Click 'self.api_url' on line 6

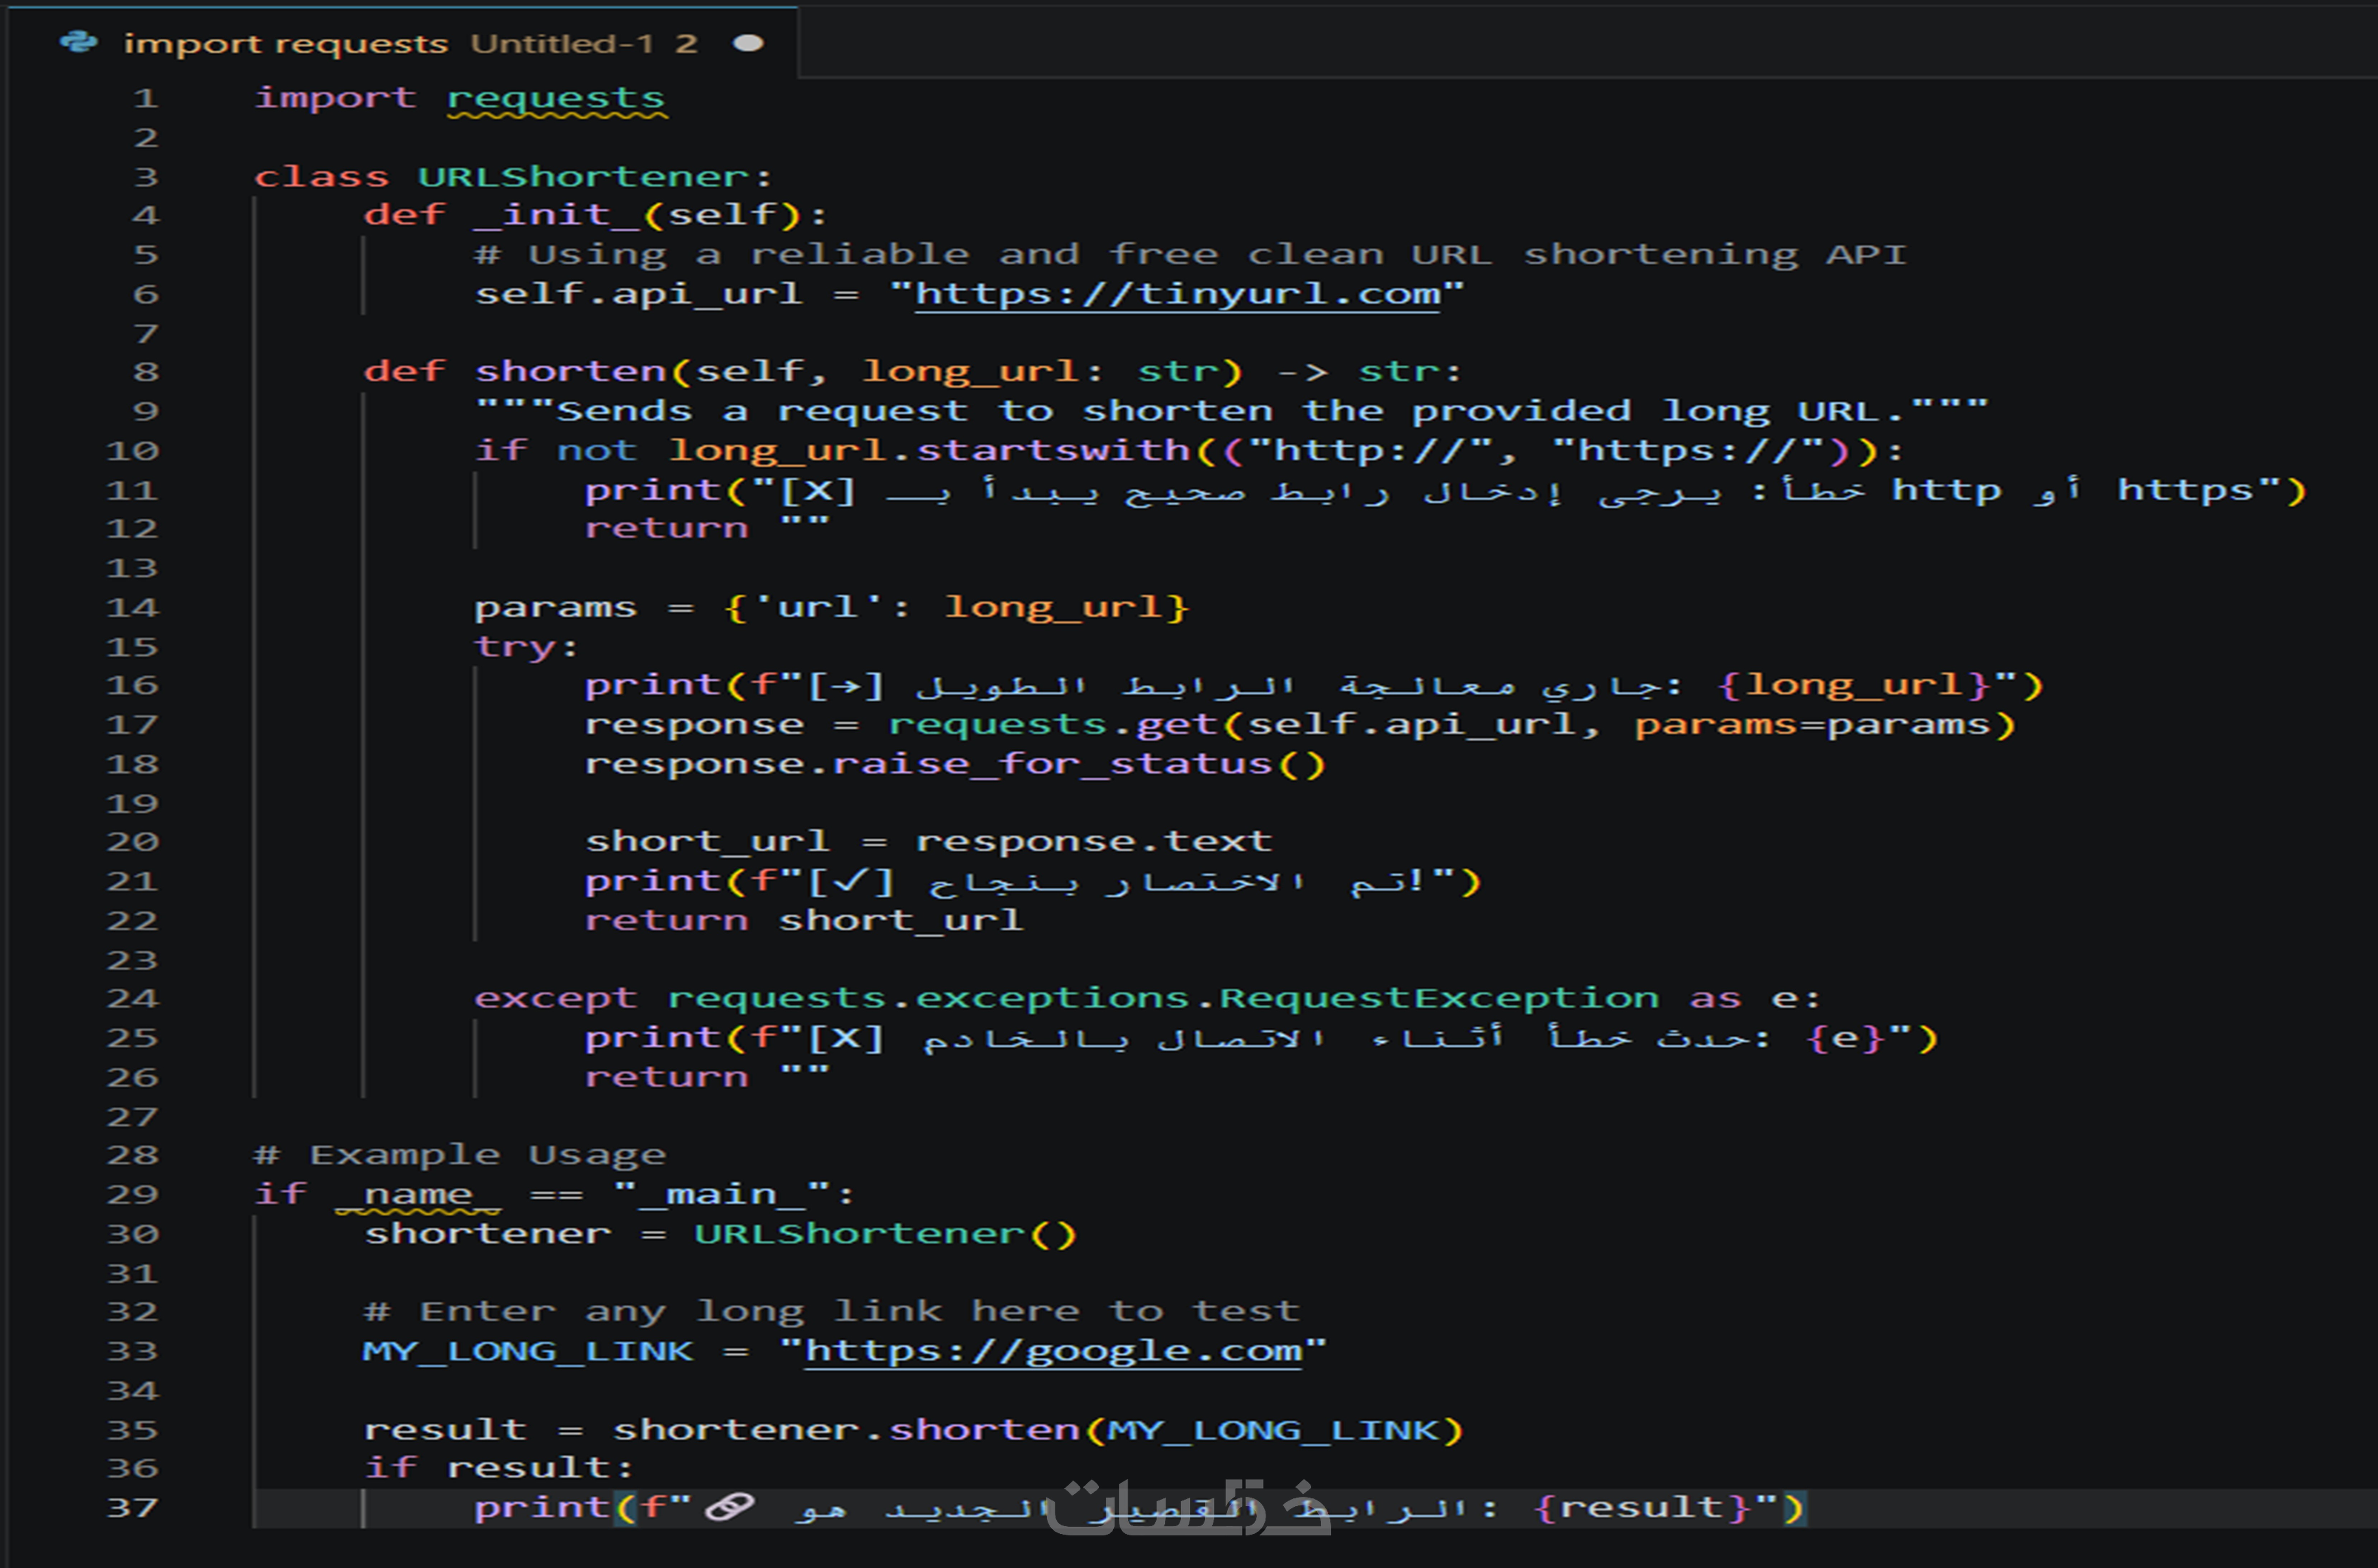[639, 294]
